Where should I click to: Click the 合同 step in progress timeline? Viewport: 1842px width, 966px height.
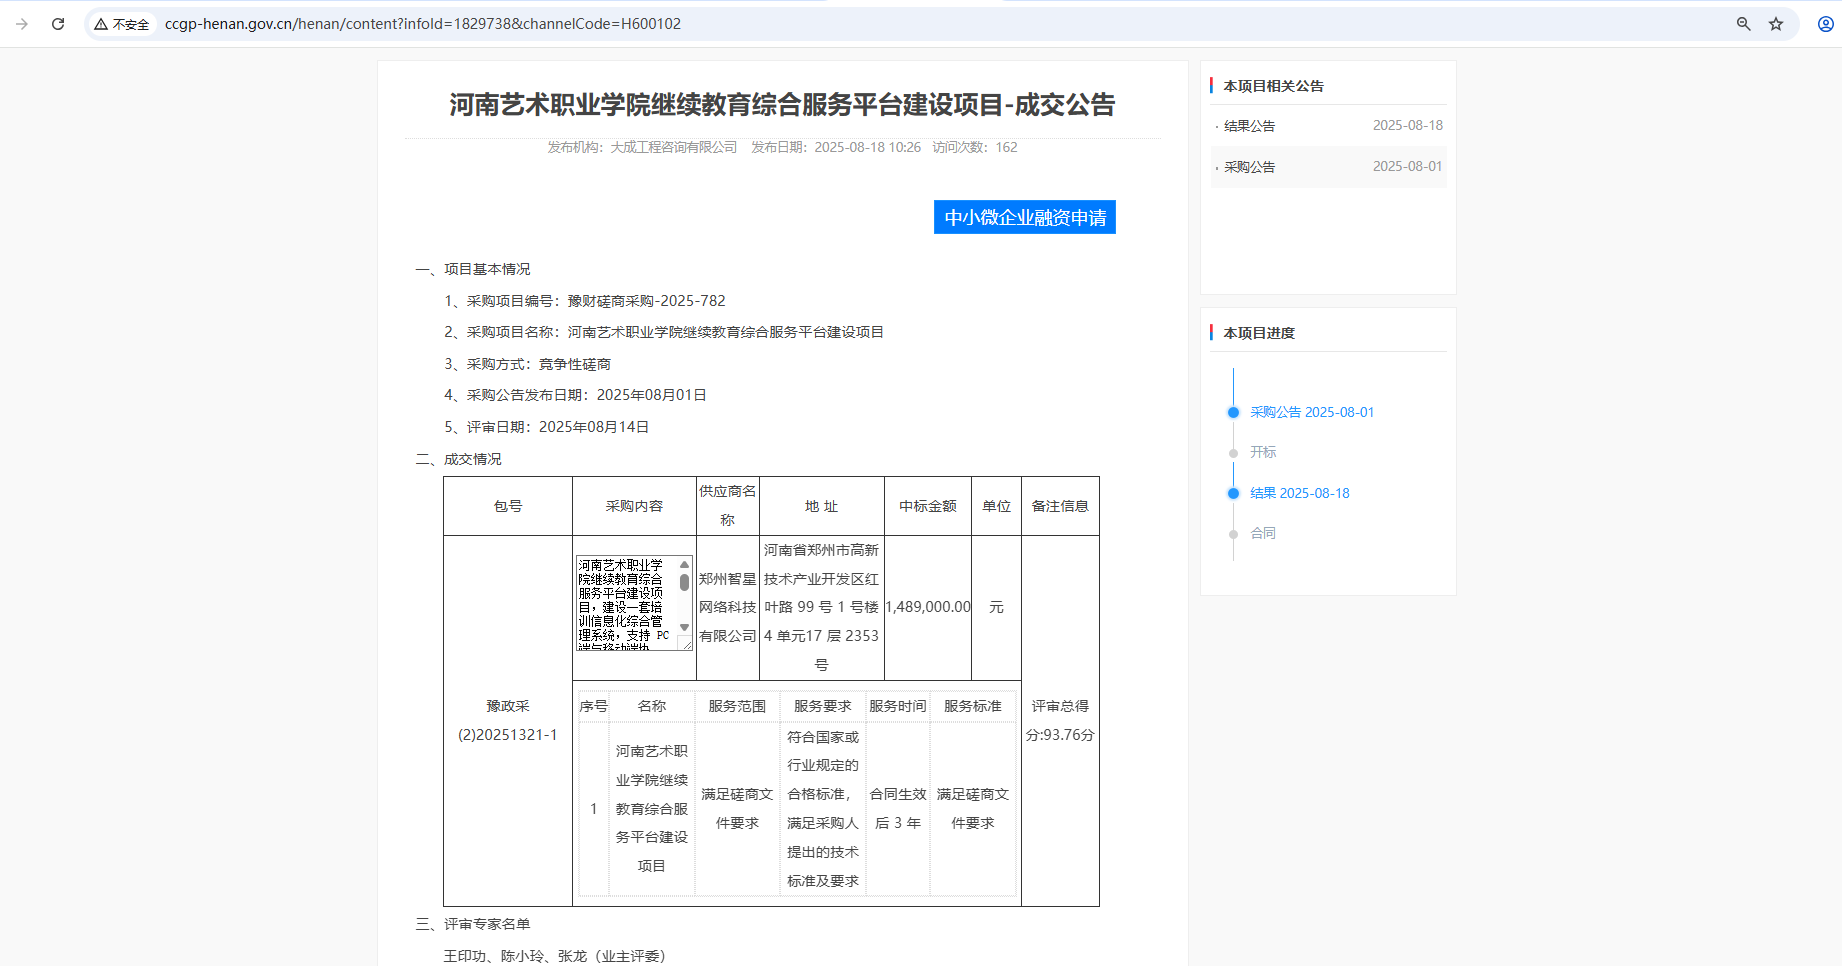point(1263,533)
